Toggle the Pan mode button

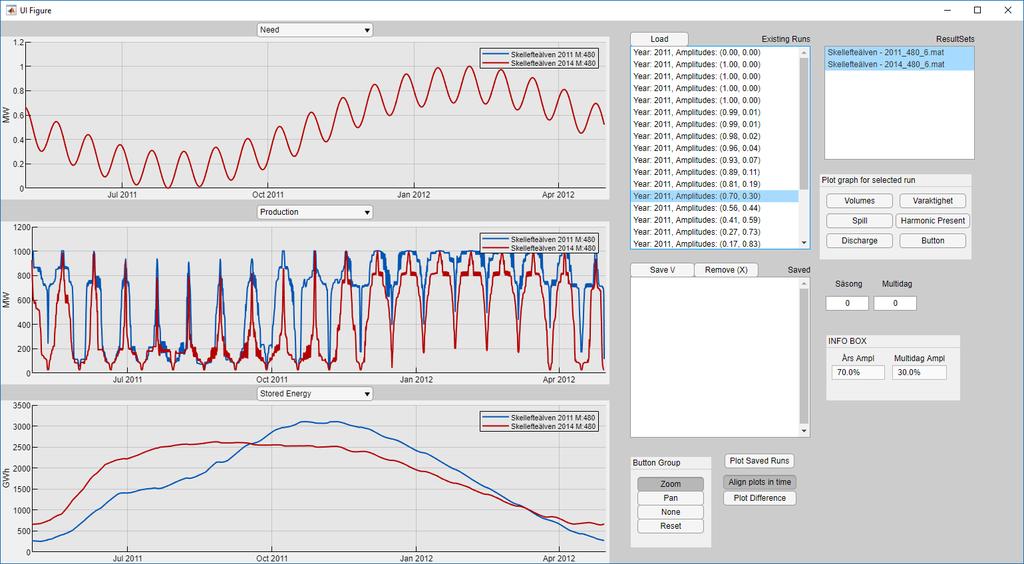[671, 497]
